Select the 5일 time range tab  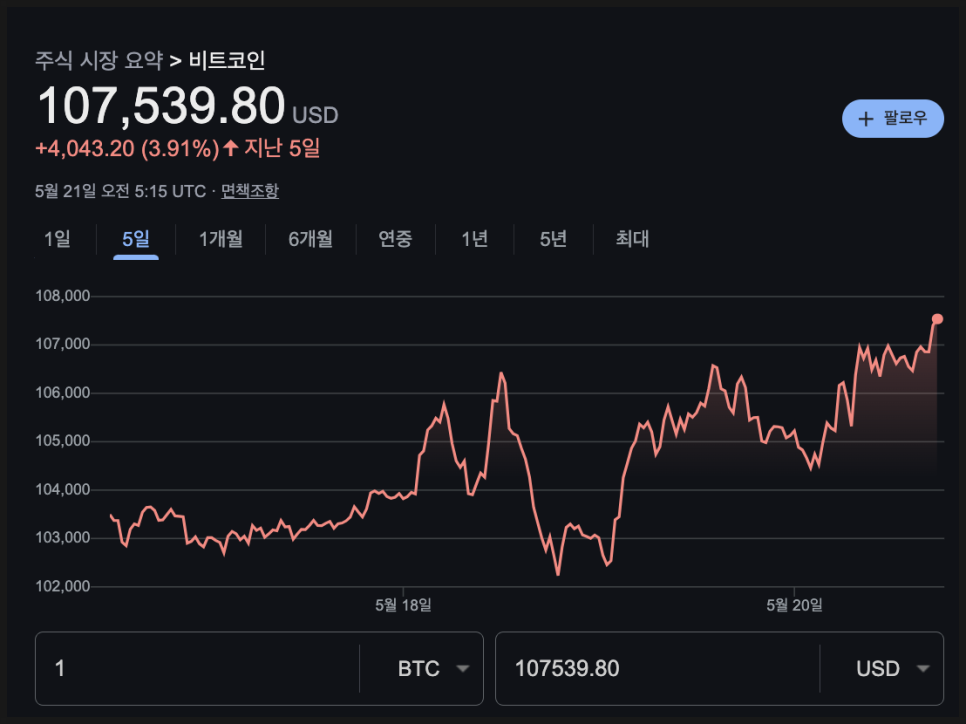(x=136, y=239)
